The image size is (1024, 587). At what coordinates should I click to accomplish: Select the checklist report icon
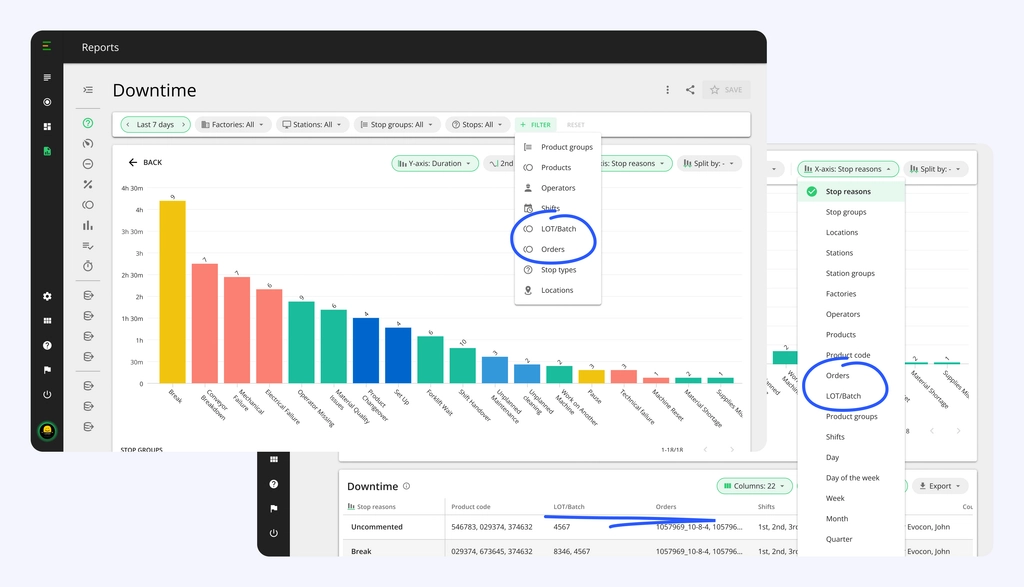(88, 246)
